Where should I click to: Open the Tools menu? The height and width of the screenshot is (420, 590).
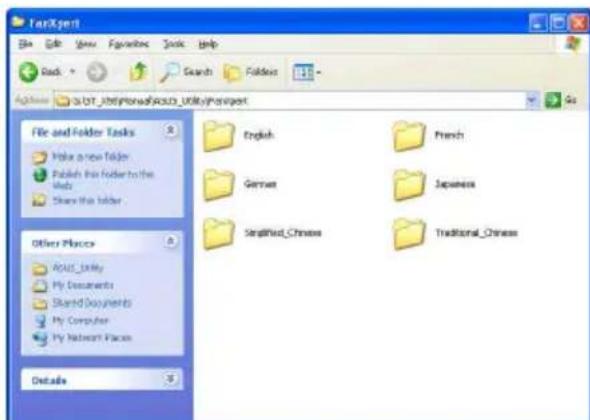click(174, 44)
